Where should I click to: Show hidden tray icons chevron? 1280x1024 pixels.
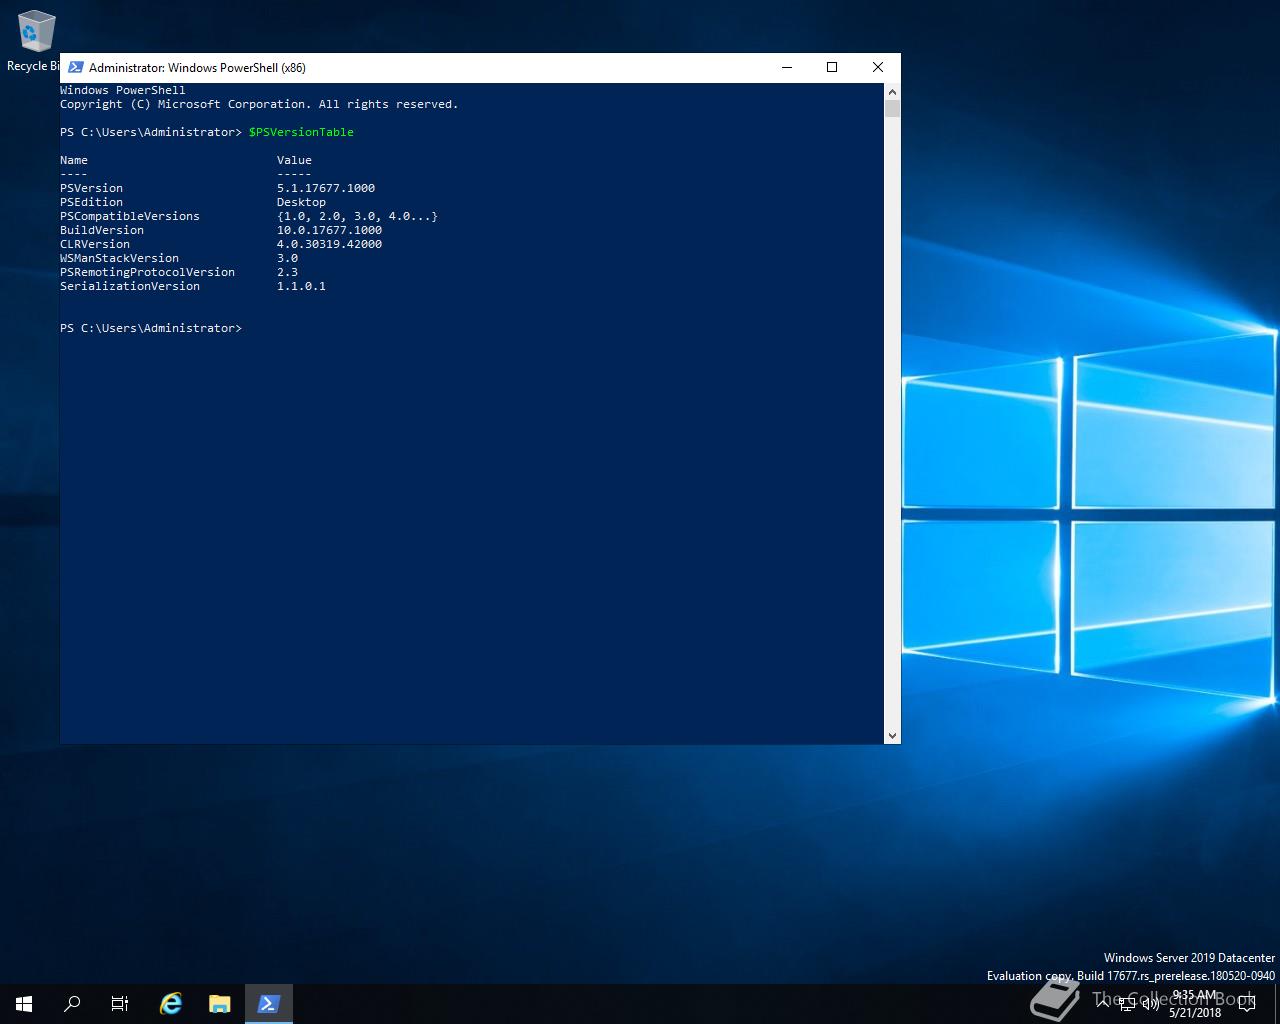pos(1104,1003)
